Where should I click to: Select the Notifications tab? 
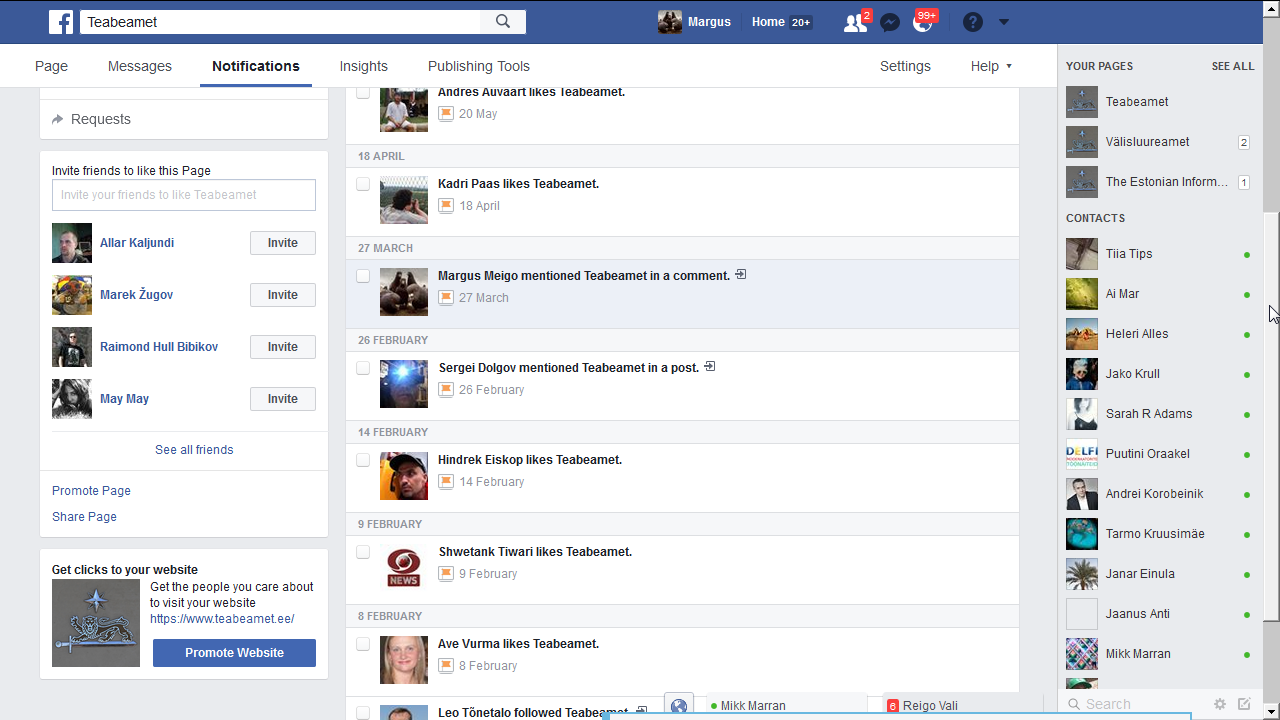pos(256,66)
